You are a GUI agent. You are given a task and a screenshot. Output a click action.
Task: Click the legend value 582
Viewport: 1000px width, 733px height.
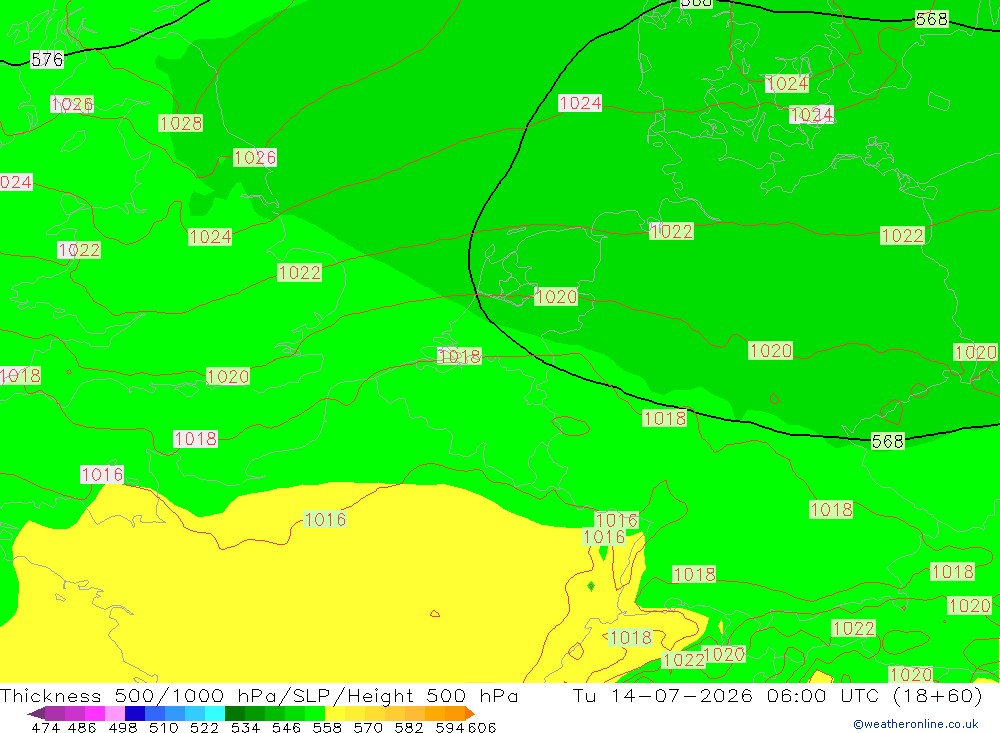408,727
